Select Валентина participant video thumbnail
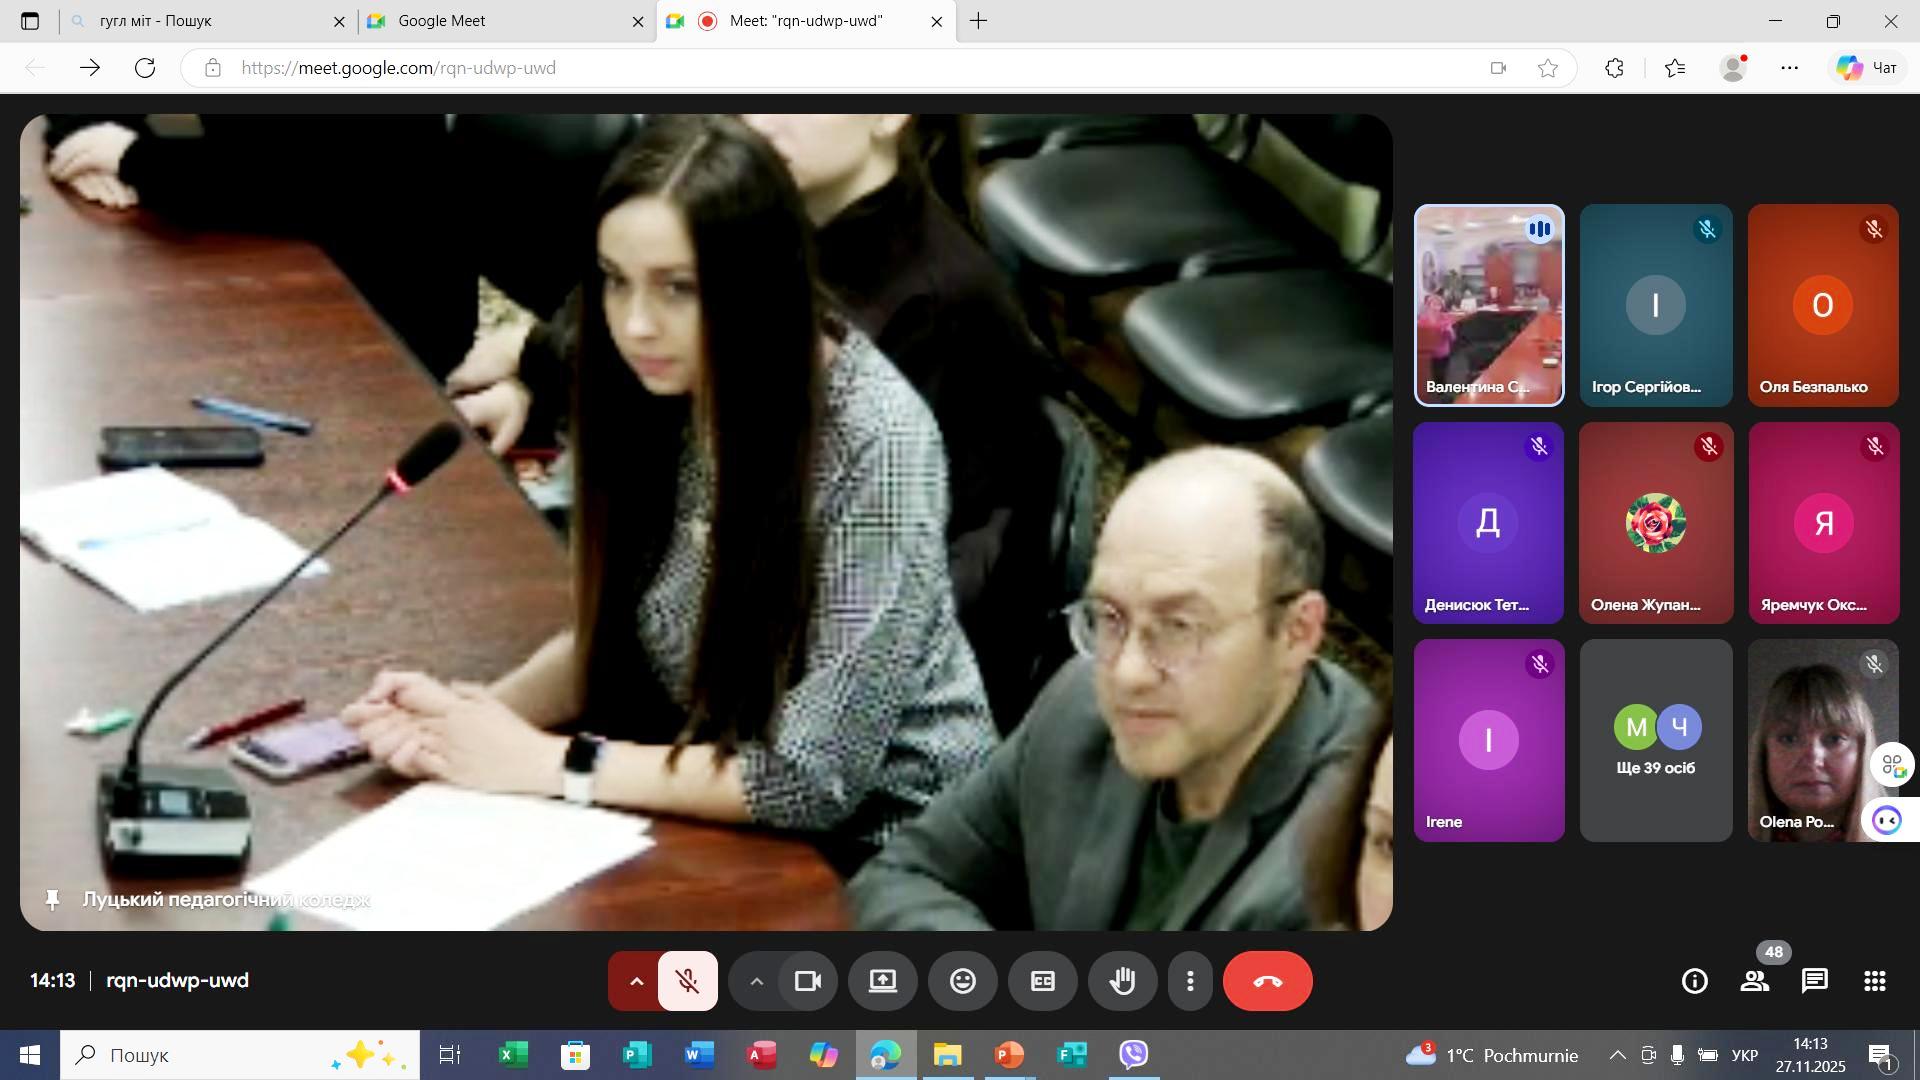This screenshot has width=1920, height=1080. (x=1488, y=305)
